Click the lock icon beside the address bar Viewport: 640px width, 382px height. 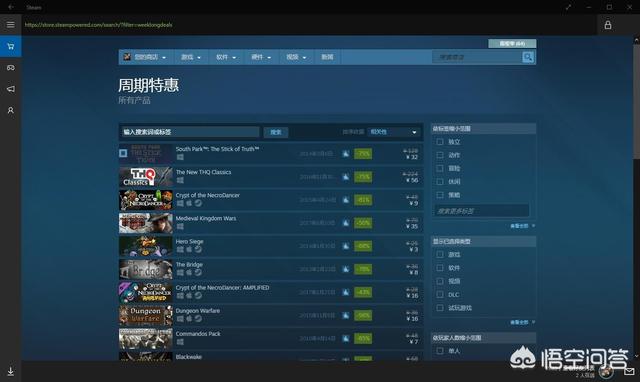tap(608, 25)
